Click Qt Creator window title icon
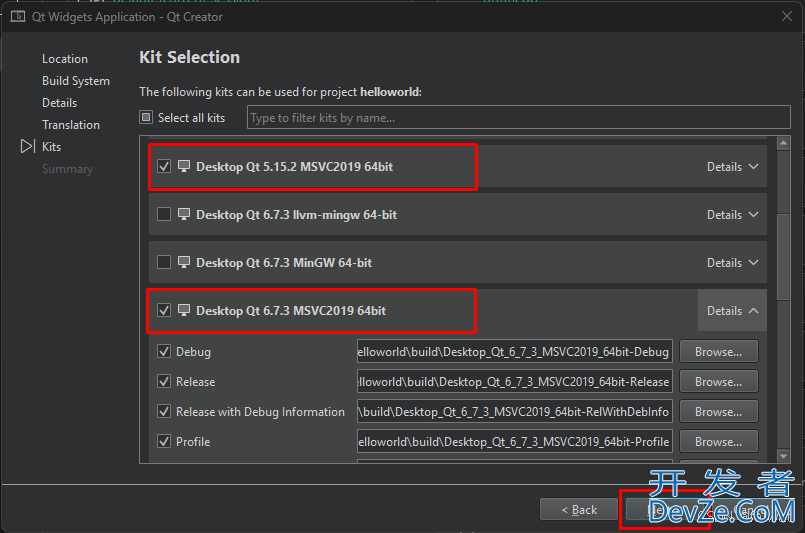 pyautogui.click(x=18, y=16)
